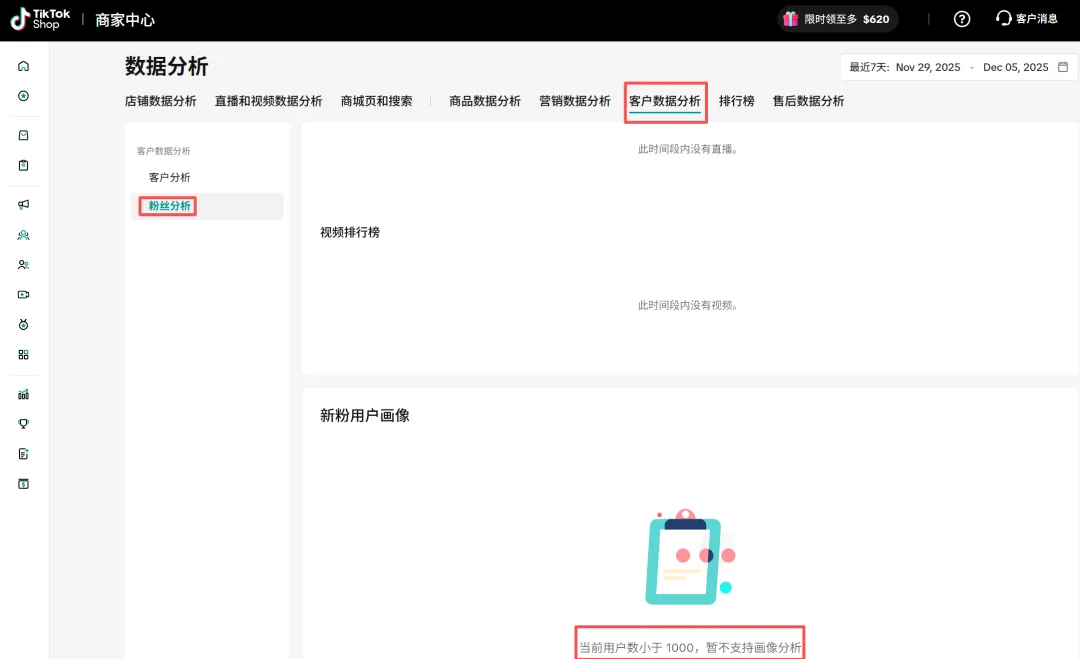The width and height of the screenshot is (1080, 659).
Task: Switch to 商品数据分析 tab
Action: (485, 101)
